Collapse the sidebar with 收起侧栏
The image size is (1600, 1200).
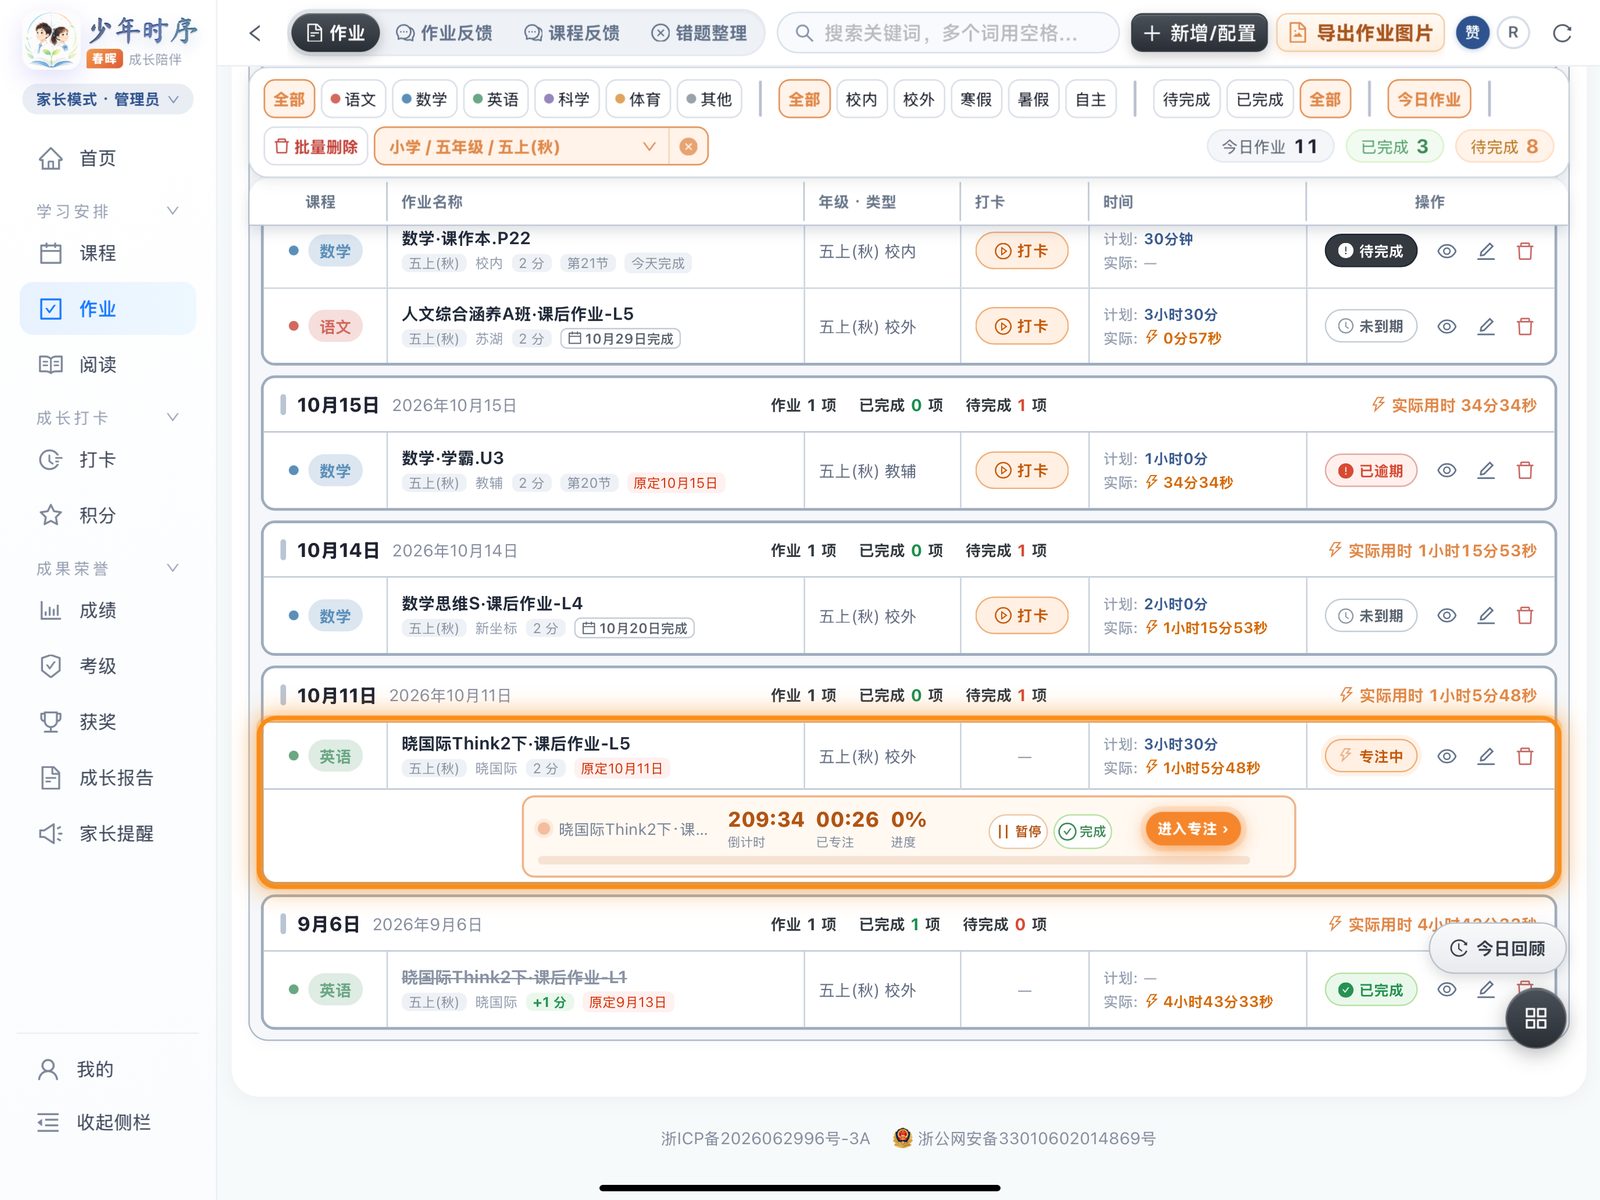tap(94, 1122)
